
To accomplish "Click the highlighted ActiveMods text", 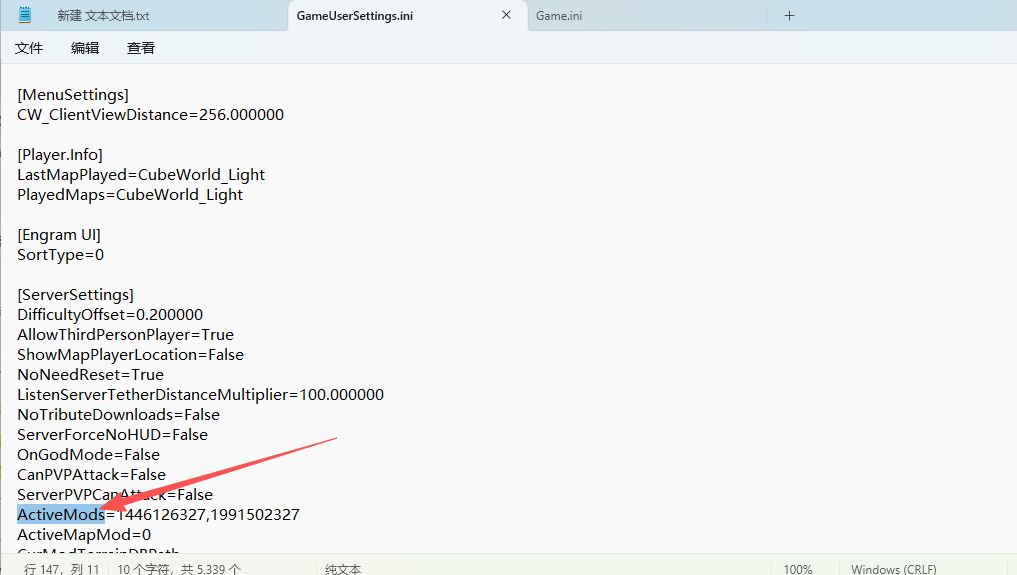I will pos(60,514).
